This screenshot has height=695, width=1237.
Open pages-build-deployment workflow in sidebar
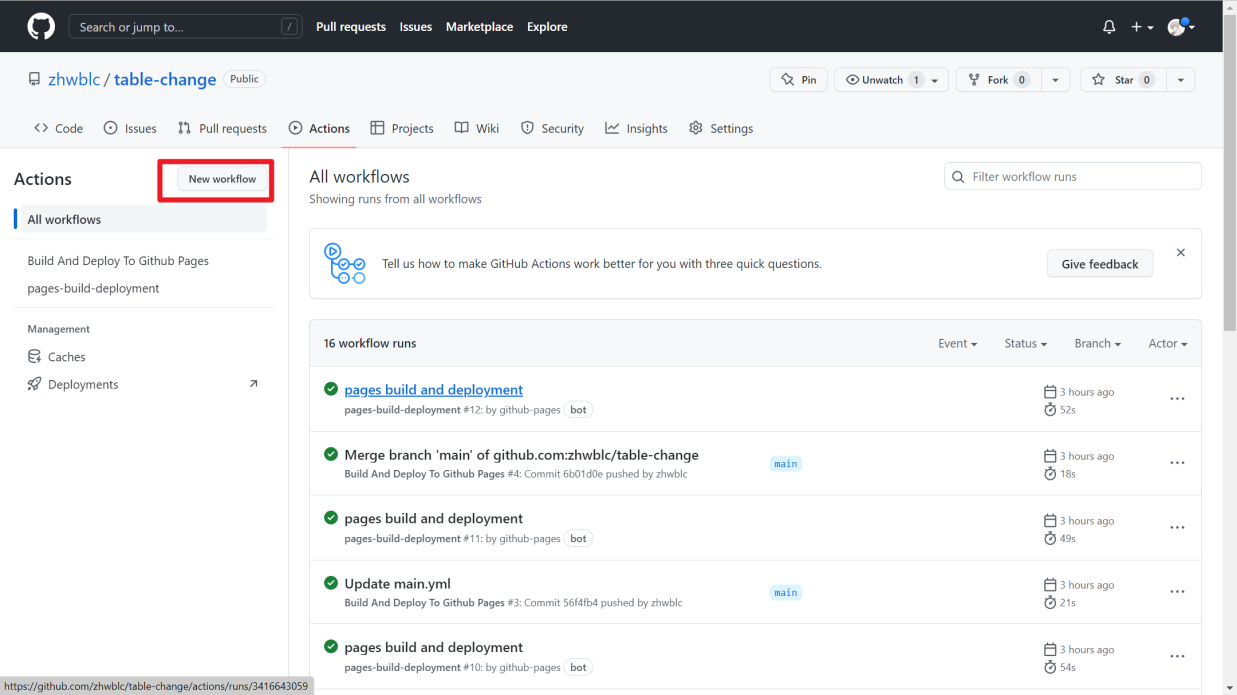pos(93,288)
